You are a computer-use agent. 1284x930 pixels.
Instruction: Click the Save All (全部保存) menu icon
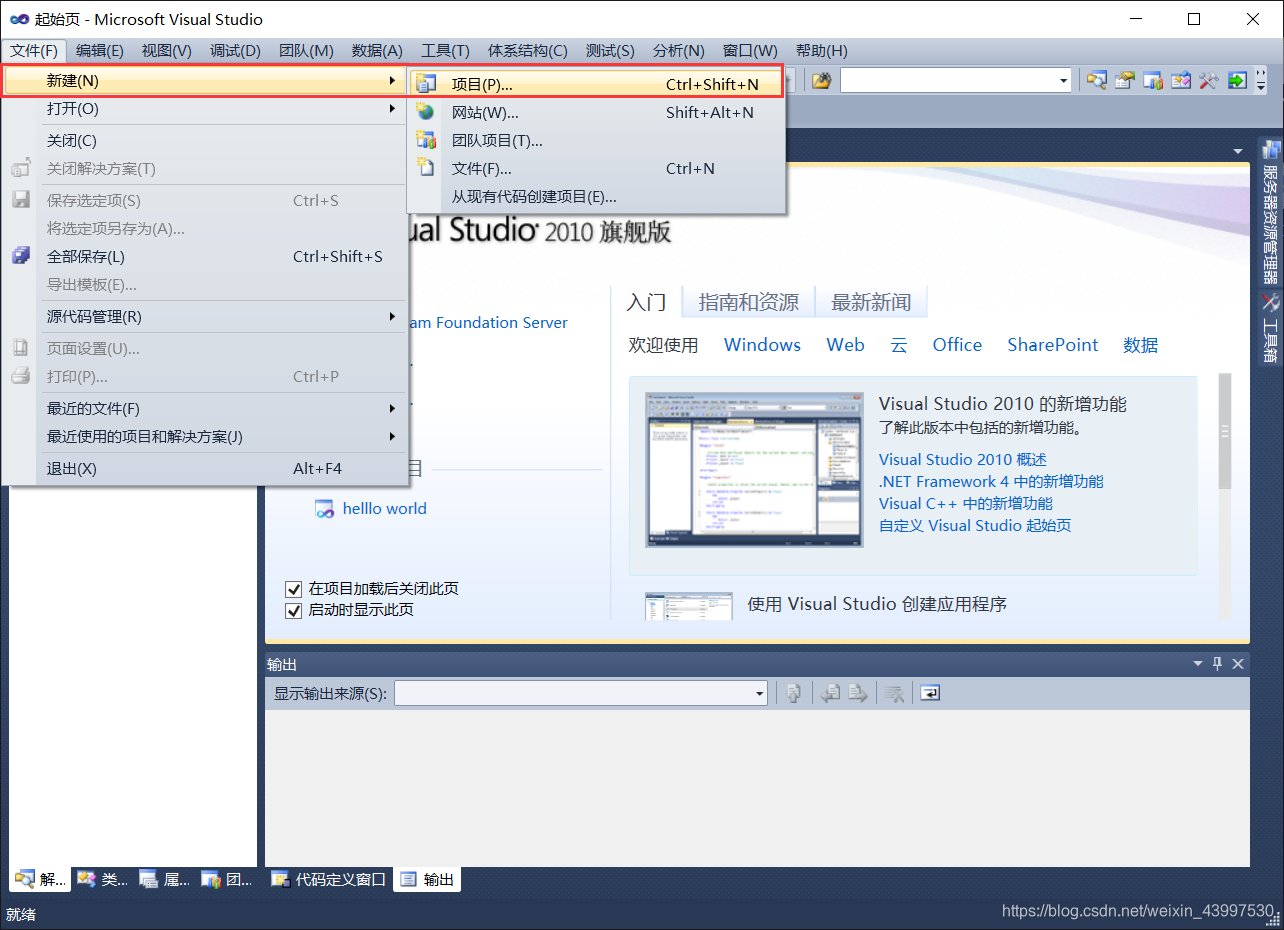(x=20, y=256)
